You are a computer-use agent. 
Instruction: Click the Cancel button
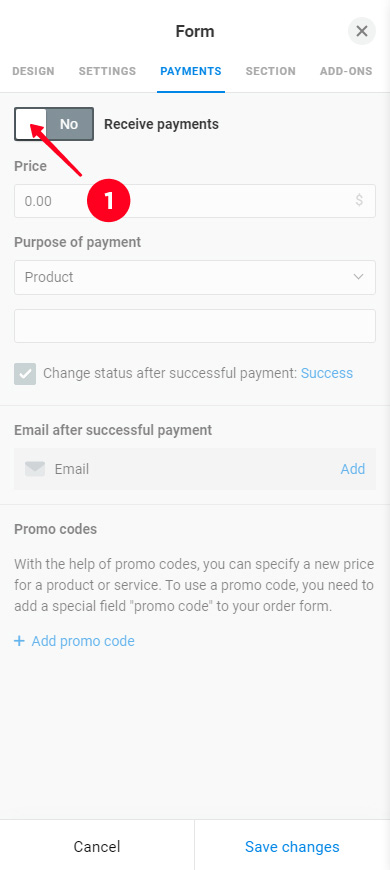[97, 847]
